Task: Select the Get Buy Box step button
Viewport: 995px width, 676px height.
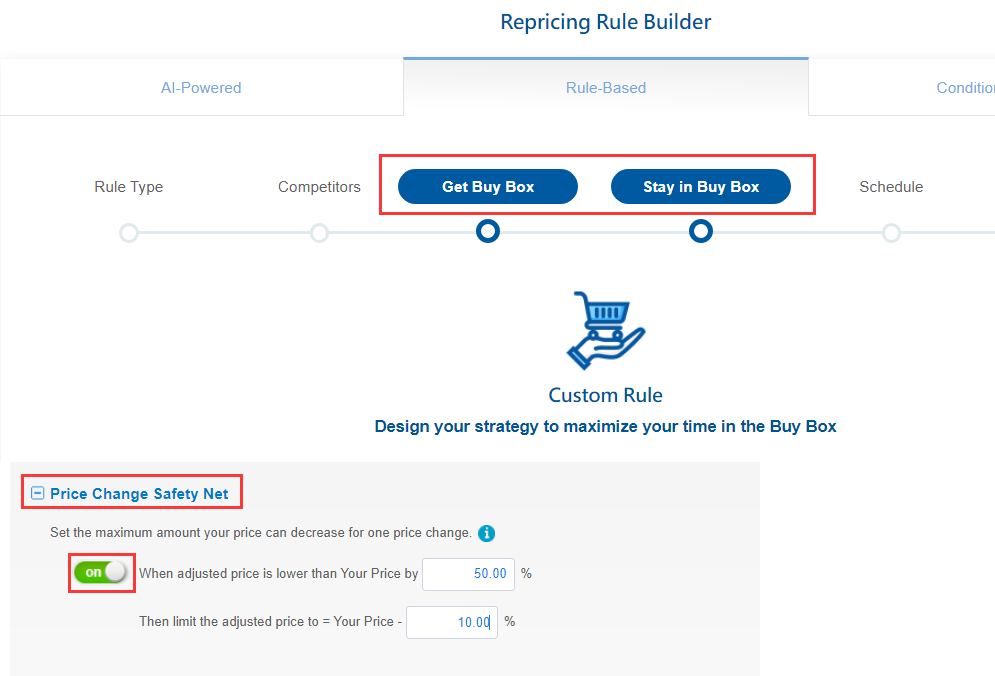Action: point(488,187)
